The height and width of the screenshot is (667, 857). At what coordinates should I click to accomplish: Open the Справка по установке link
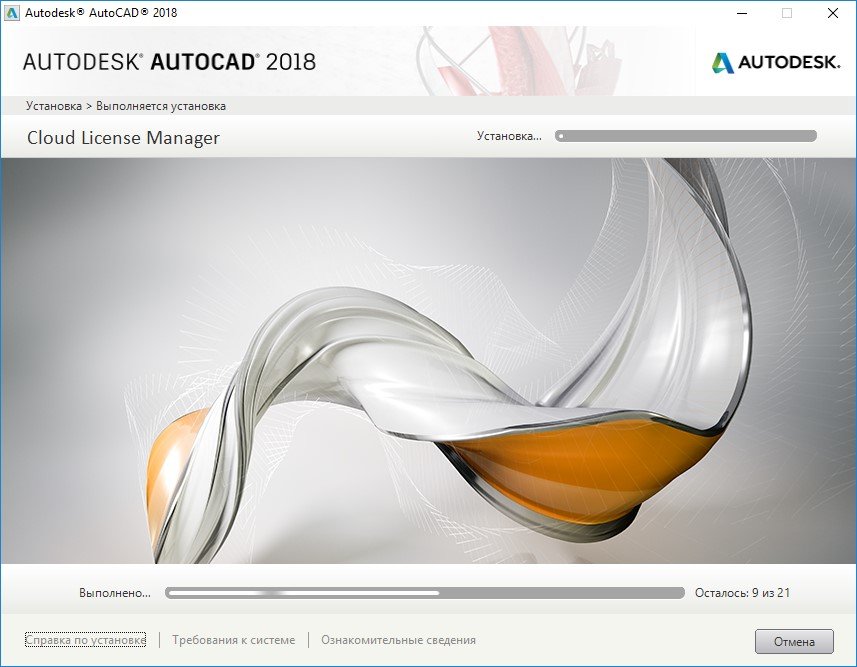(x=86, y=640)
